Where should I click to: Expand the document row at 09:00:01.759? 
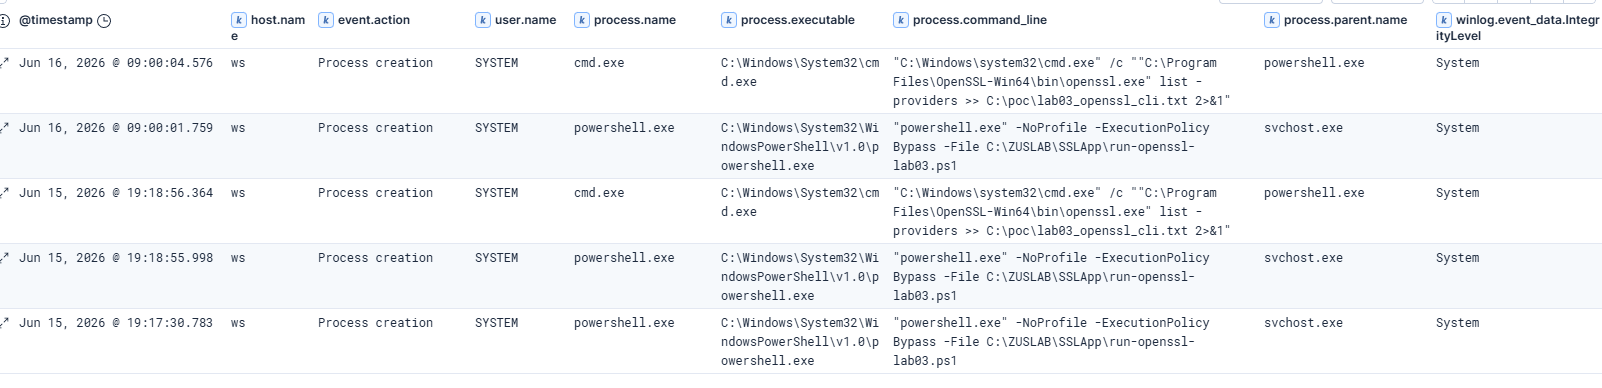coord(4,128)
